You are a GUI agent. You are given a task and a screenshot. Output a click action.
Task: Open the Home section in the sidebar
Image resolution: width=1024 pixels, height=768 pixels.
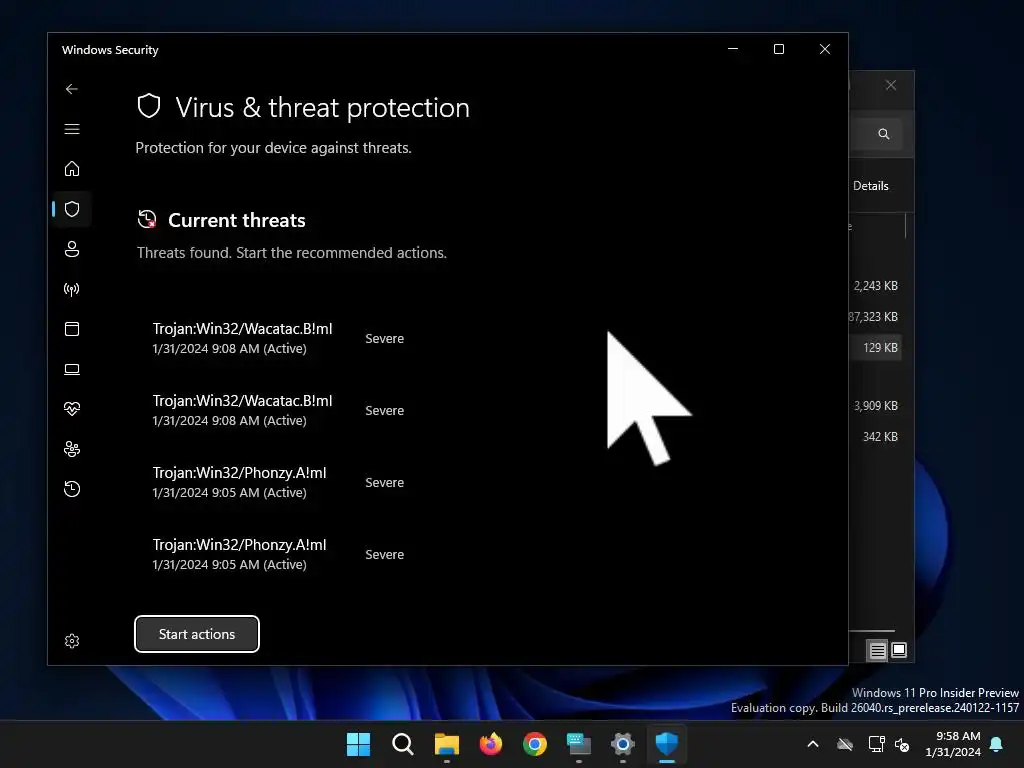[72, 169]
